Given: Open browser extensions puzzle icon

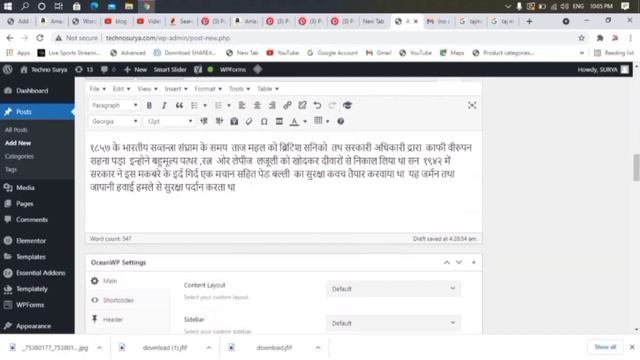Looking at the screenshot, I should pyautogui.click(x=600, y=38).
